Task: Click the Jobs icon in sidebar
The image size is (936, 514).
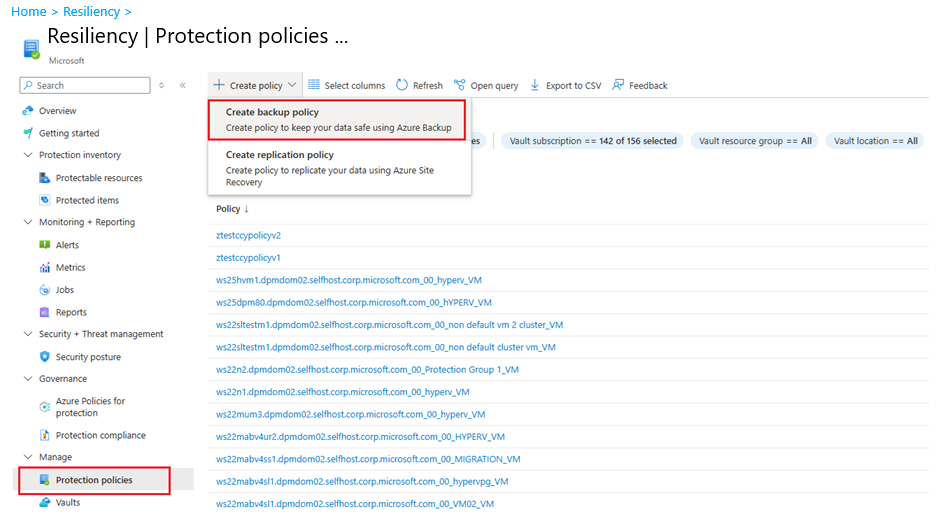Action: tap(45, 290)
